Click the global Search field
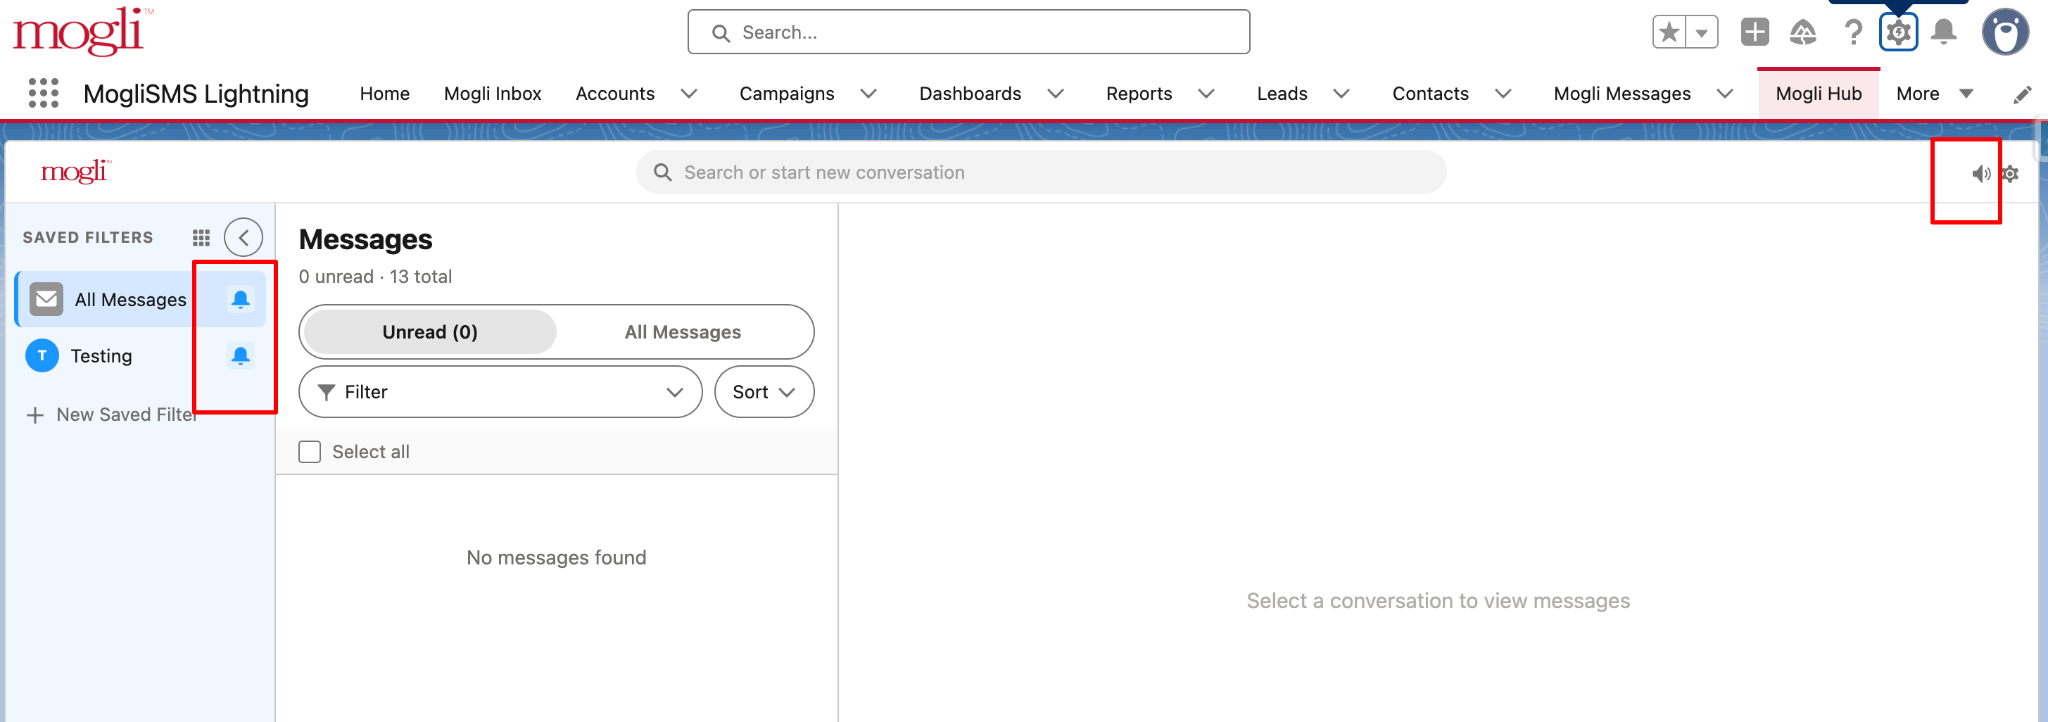The image size is (2048, 722). (x=968, y=32)
